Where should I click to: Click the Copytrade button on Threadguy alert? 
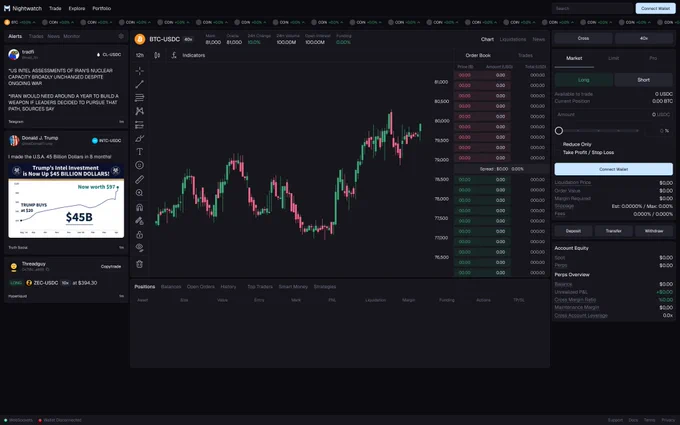[x=111, y=266]
